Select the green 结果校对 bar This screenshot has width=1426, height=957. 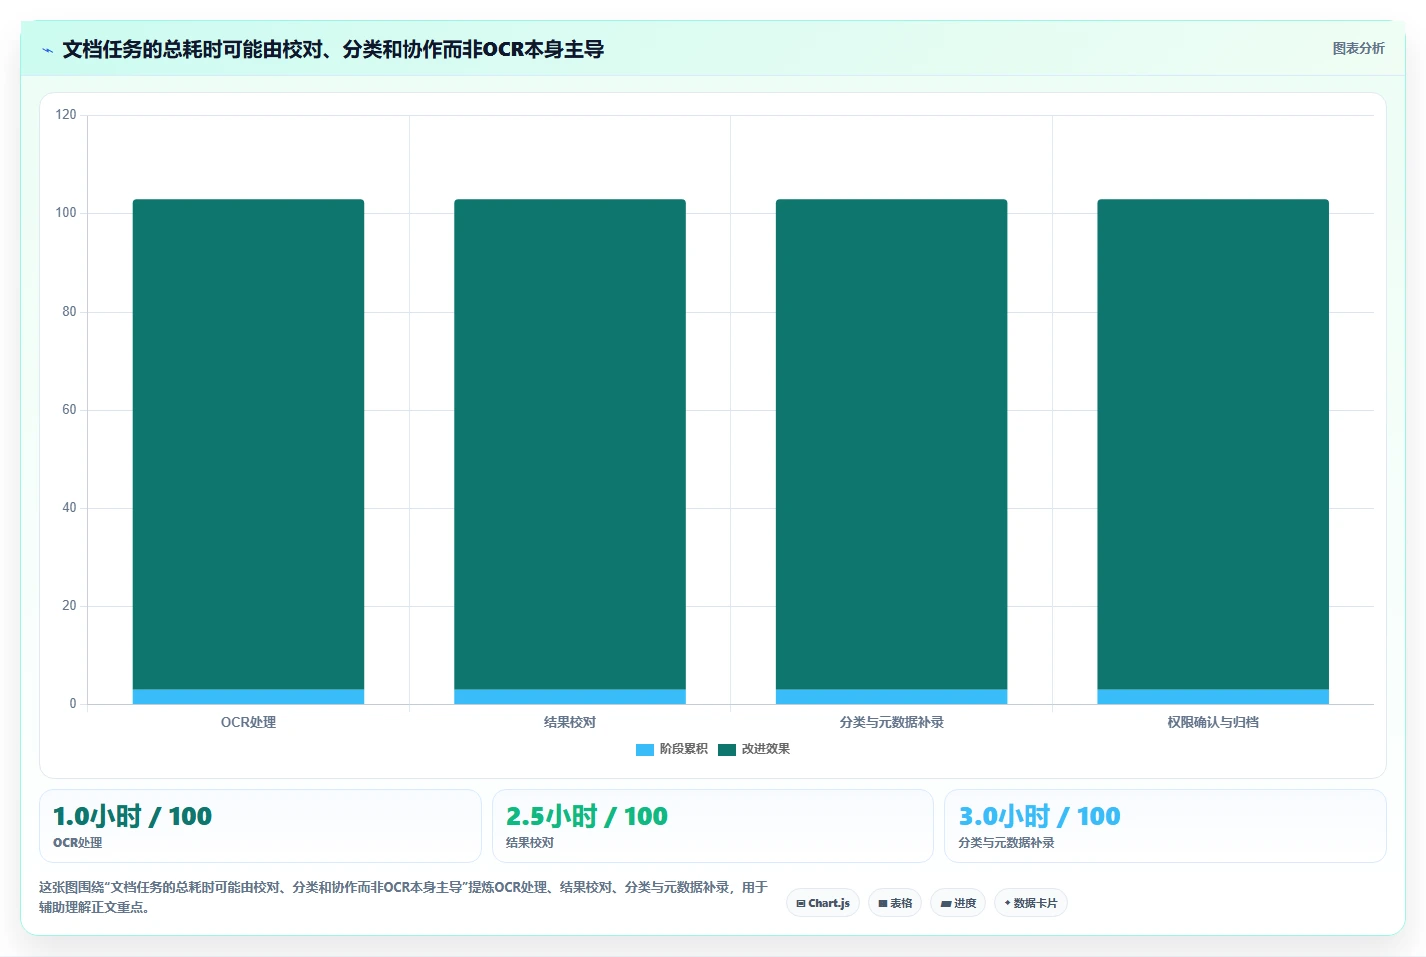(x=570, y=444)
